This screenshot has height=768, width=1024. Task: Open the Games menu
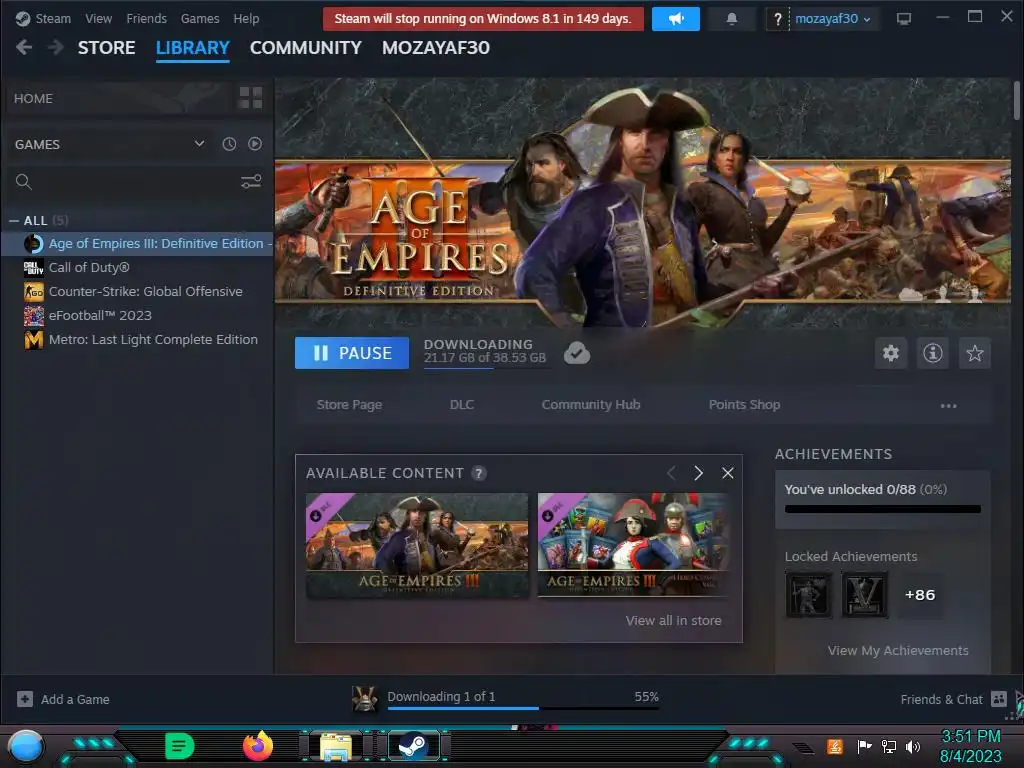(x=200, y=19)
